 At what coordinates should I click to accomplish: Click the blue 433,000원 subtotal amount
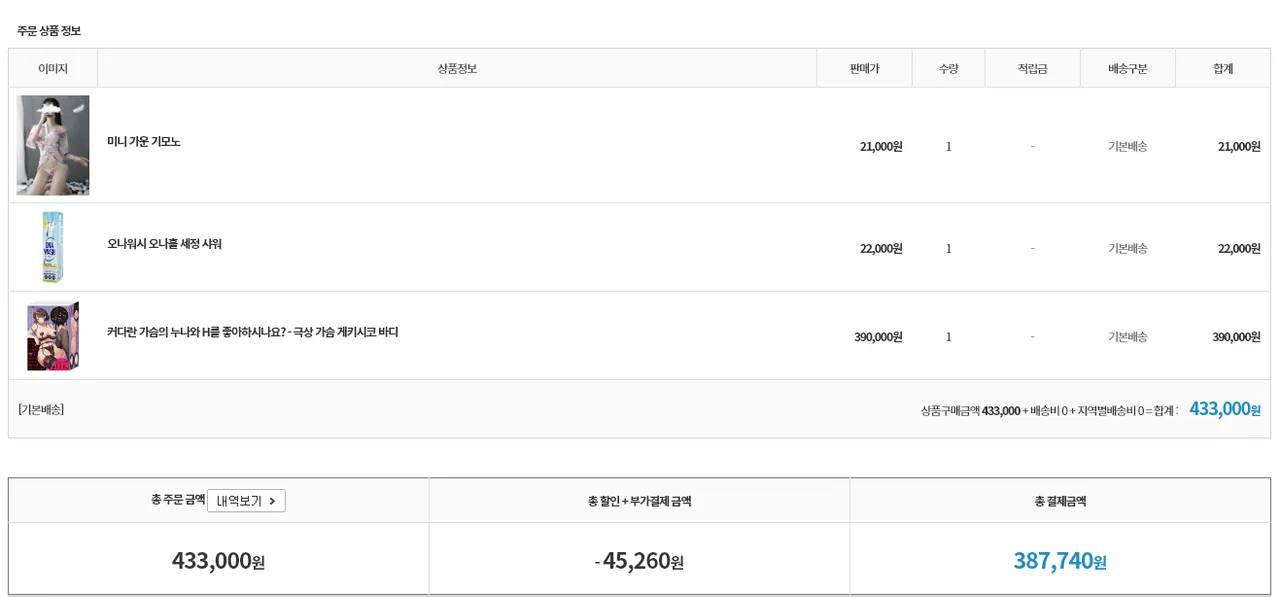[x=1224, y=409]
